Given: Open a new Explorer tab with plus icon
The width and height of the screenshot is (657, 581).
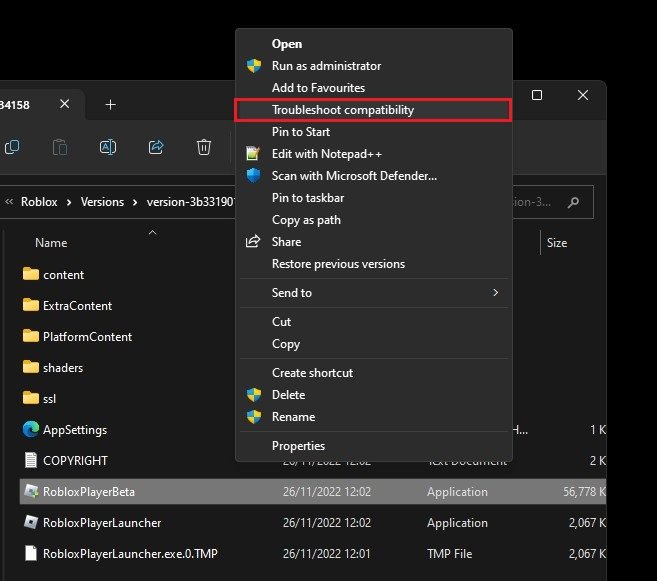Looking at the screenshot, I should pyautogui.click(x=110, y=104).
